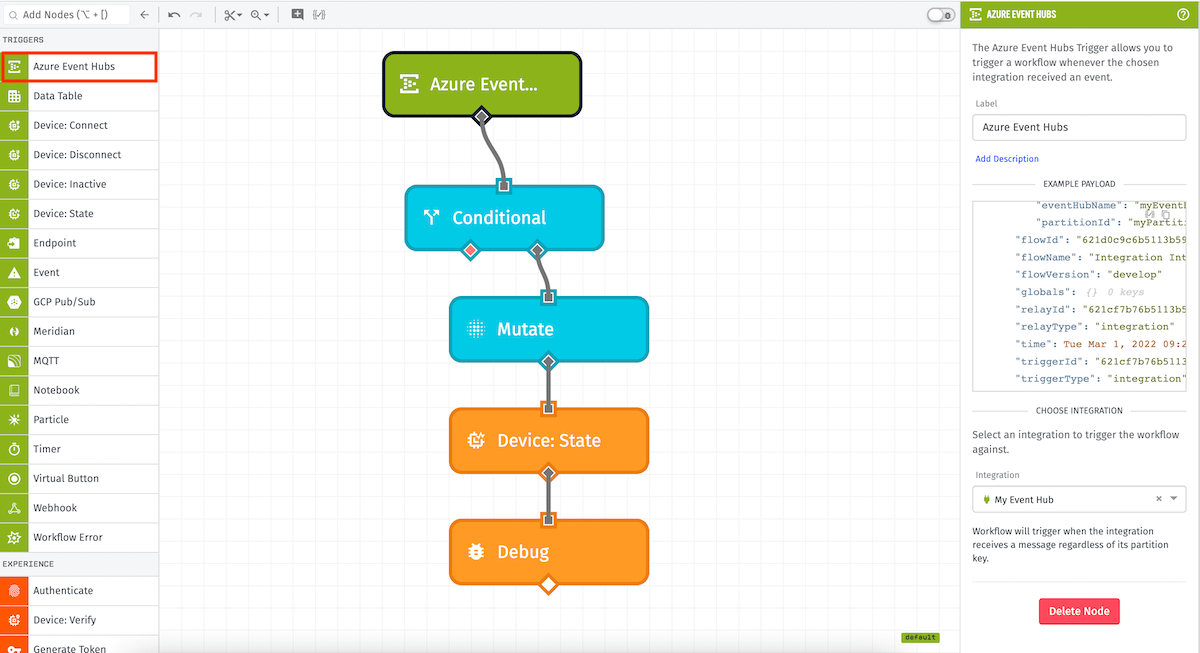This screenshot has width=1200, height=653.
Task: Choose the Device: Inactive trigger
Action: (79, 184)
